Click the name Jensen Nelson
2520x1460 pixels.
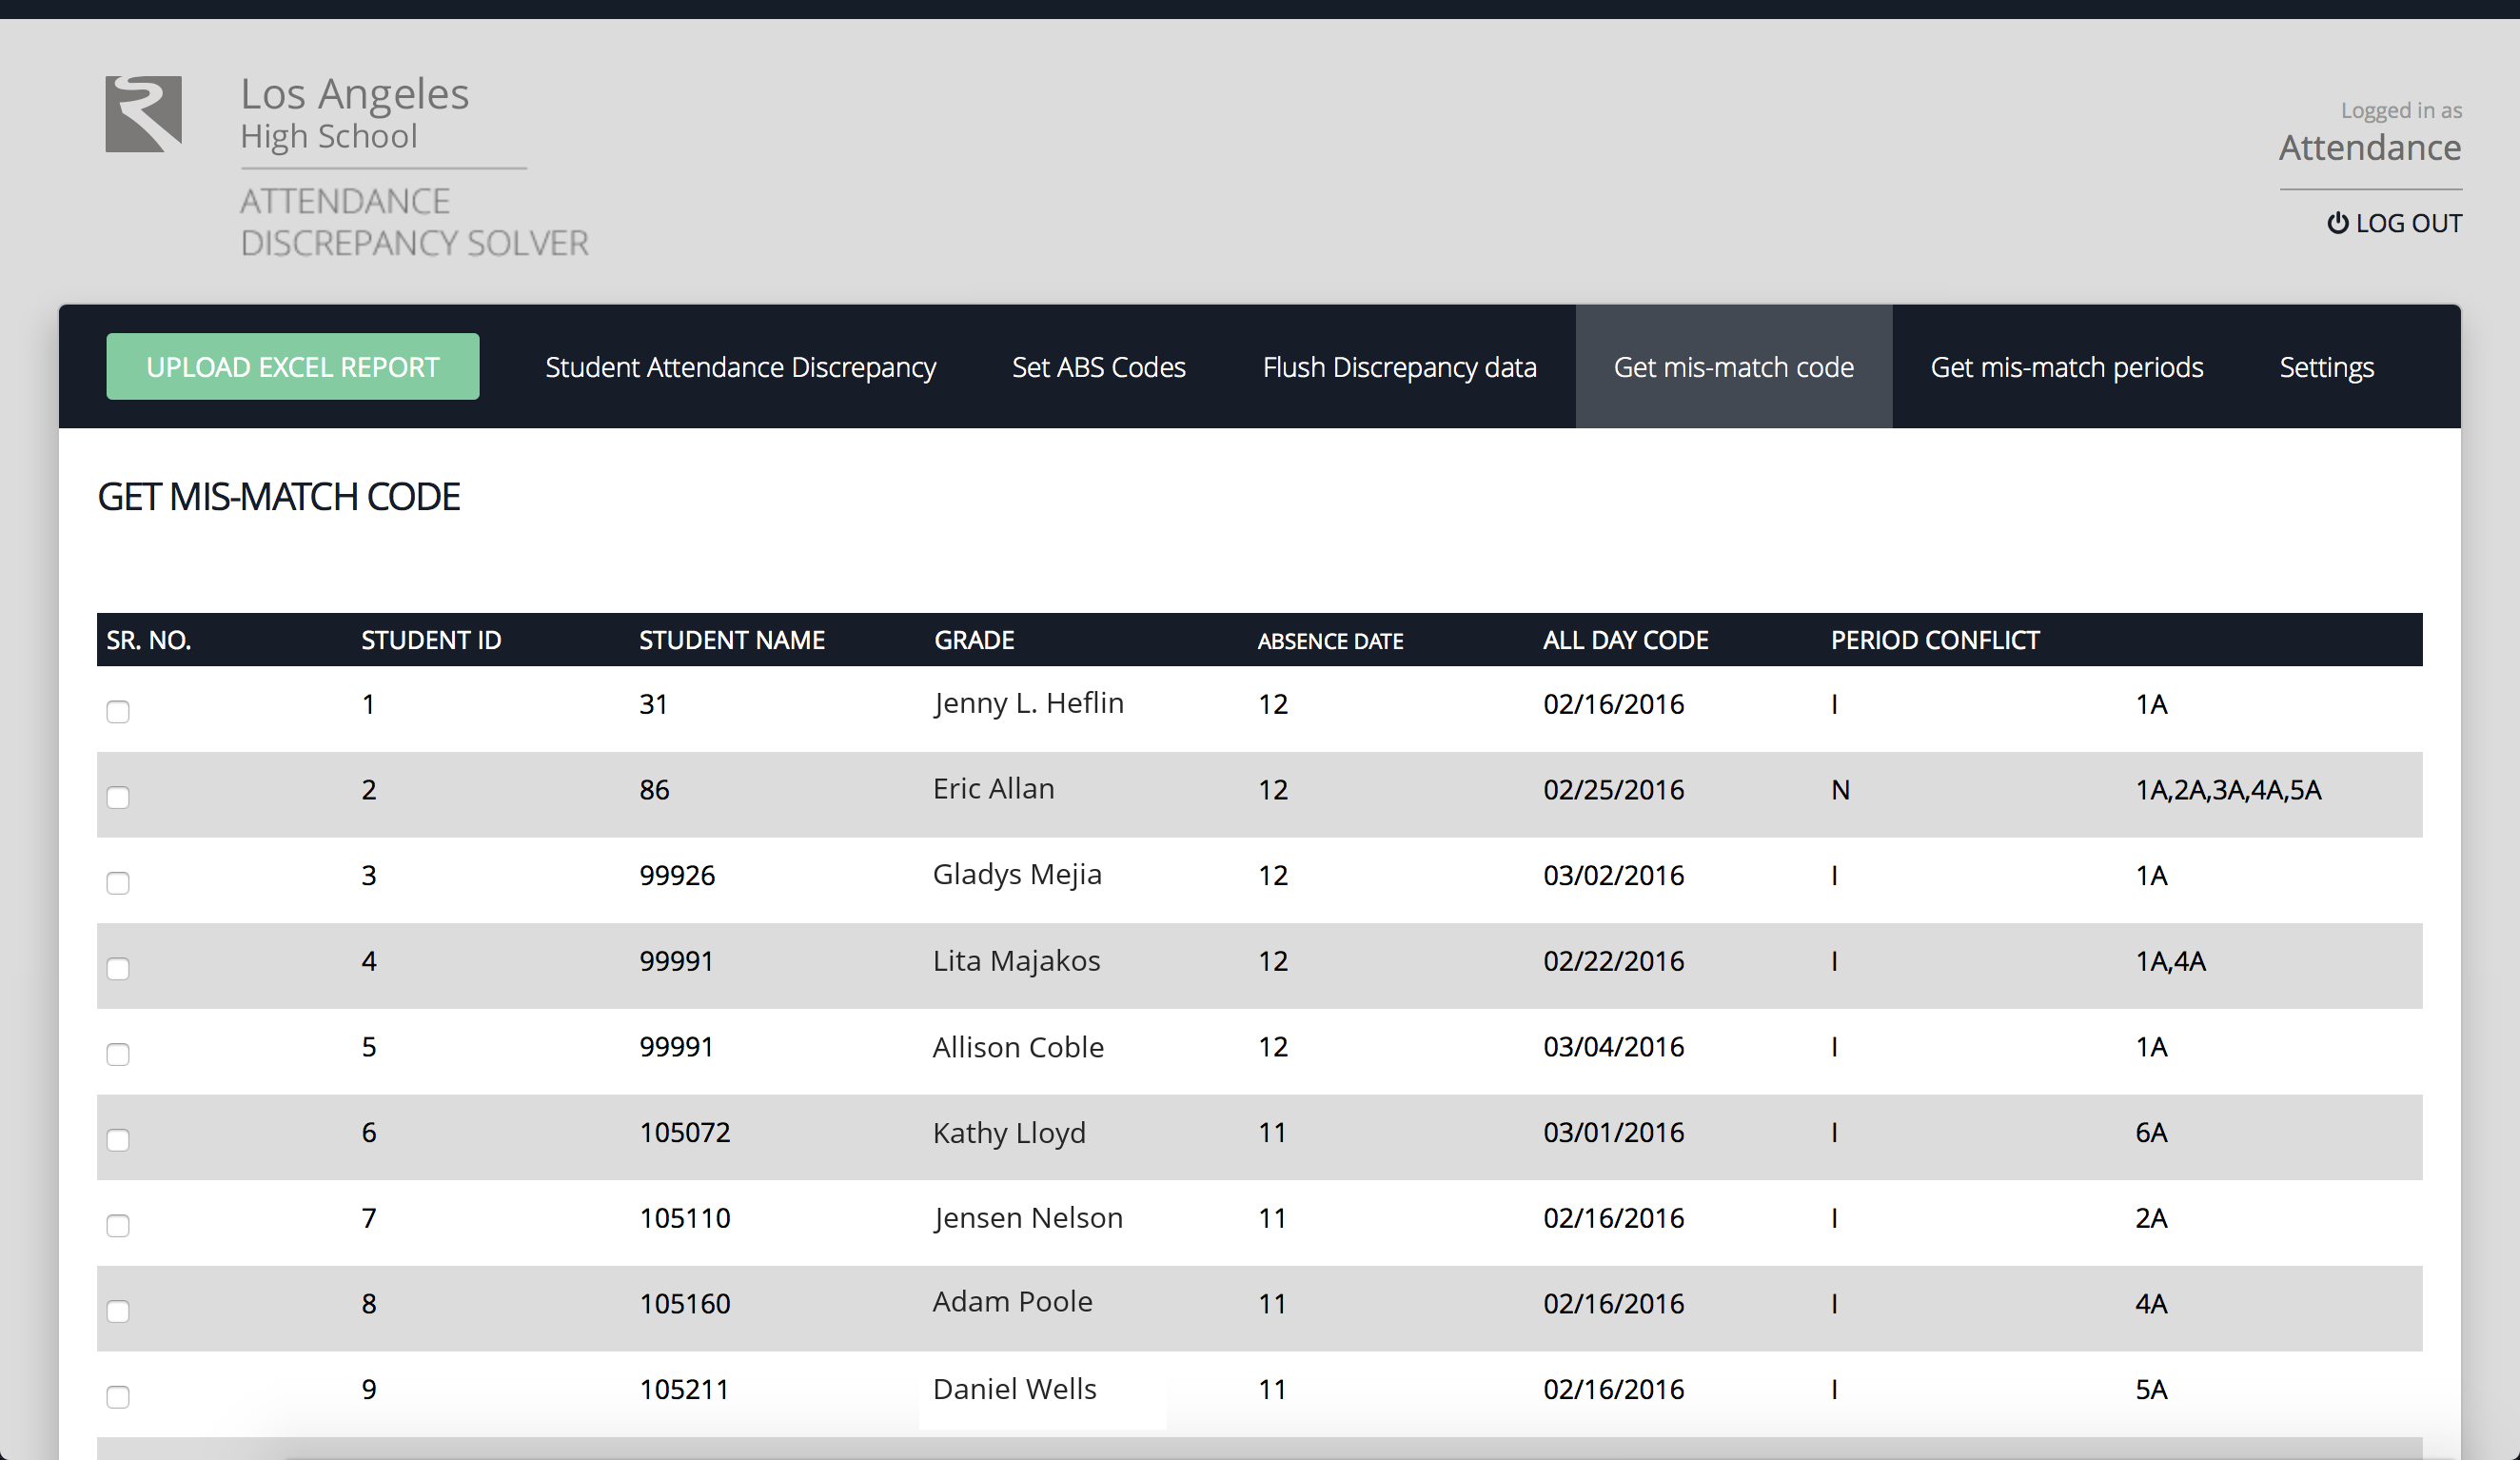pyautogui.click(x=1027, y=1218)
